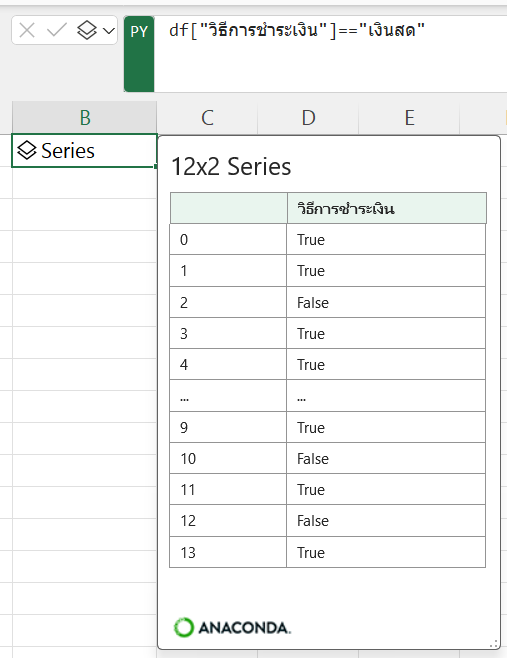Select column D header
The height and width of the screenshot is (658, 507).
point(308,118)
